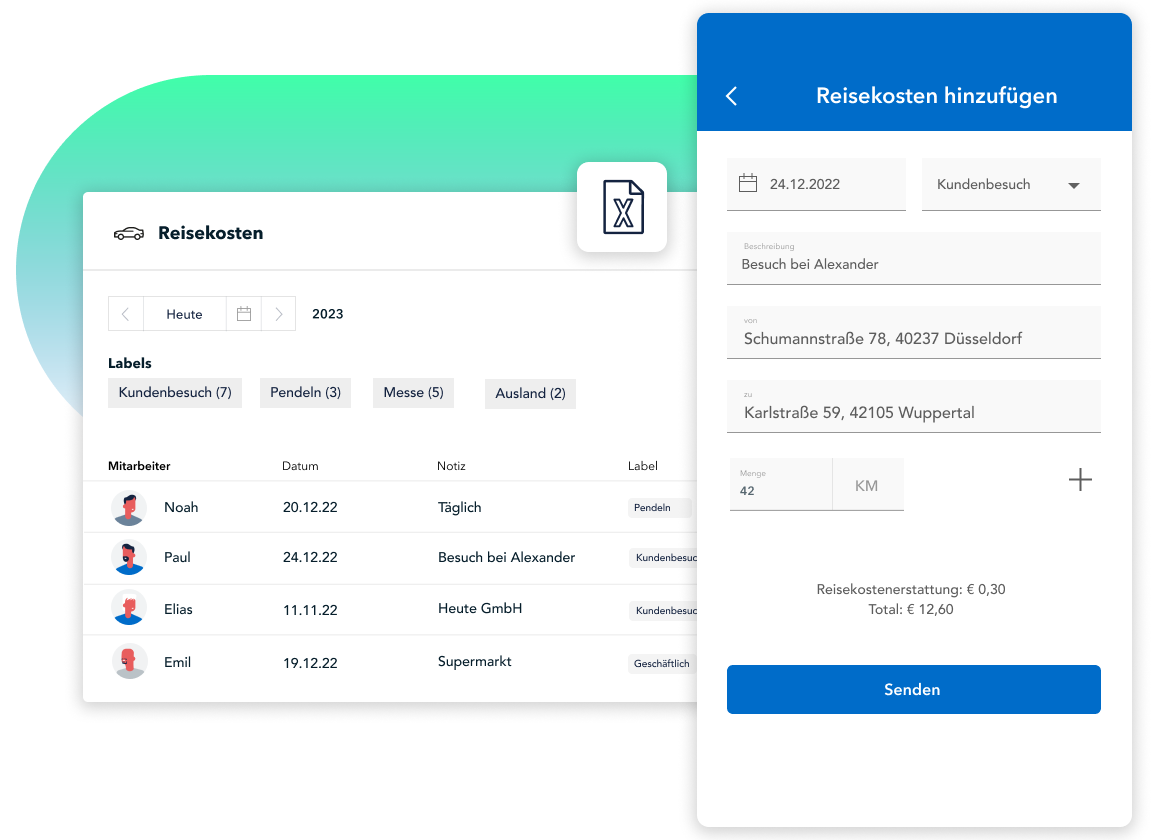Toggle the Pendeln (3) label filter
Screen dimensions: 1155x840
(305, 393)
